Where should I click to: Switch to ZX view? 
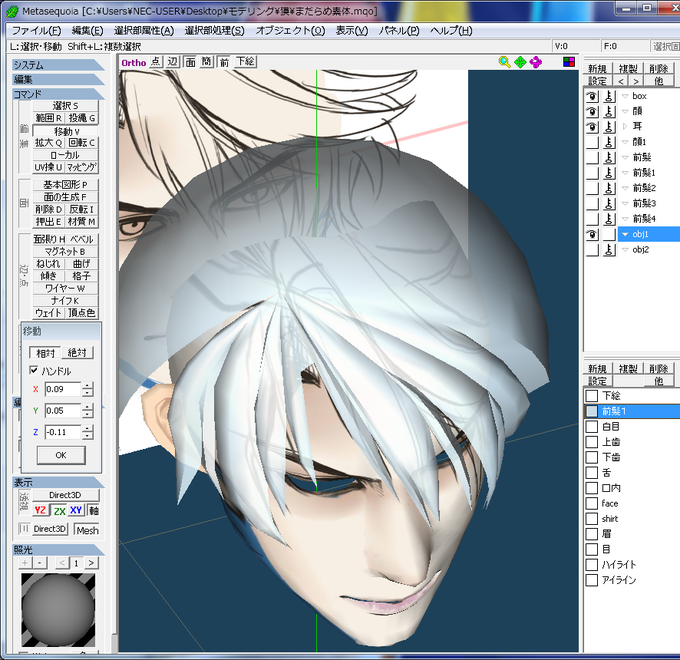point(59,511)
